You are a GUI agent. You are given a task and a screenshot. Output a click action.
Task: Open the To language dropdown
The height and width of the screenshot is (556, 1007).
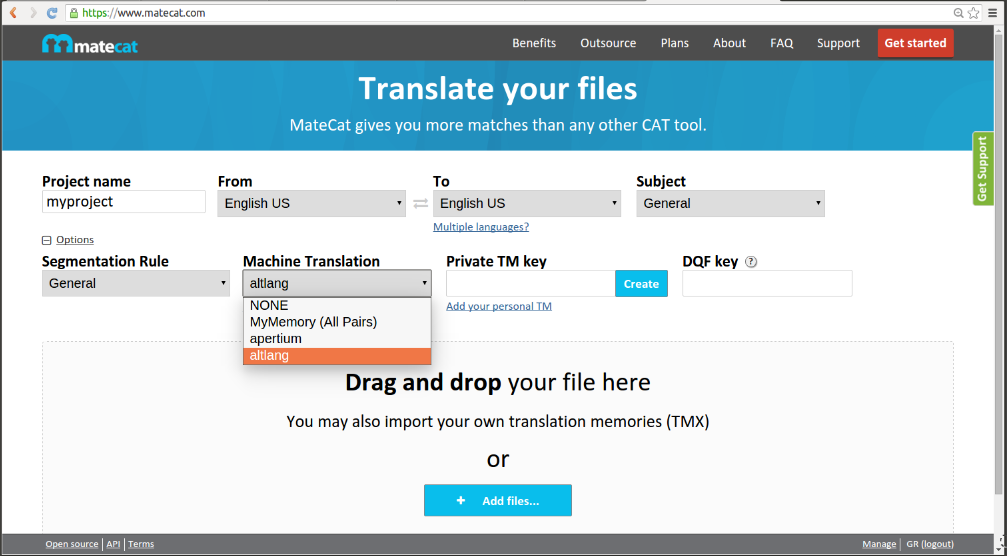click(x=527, y=204)
